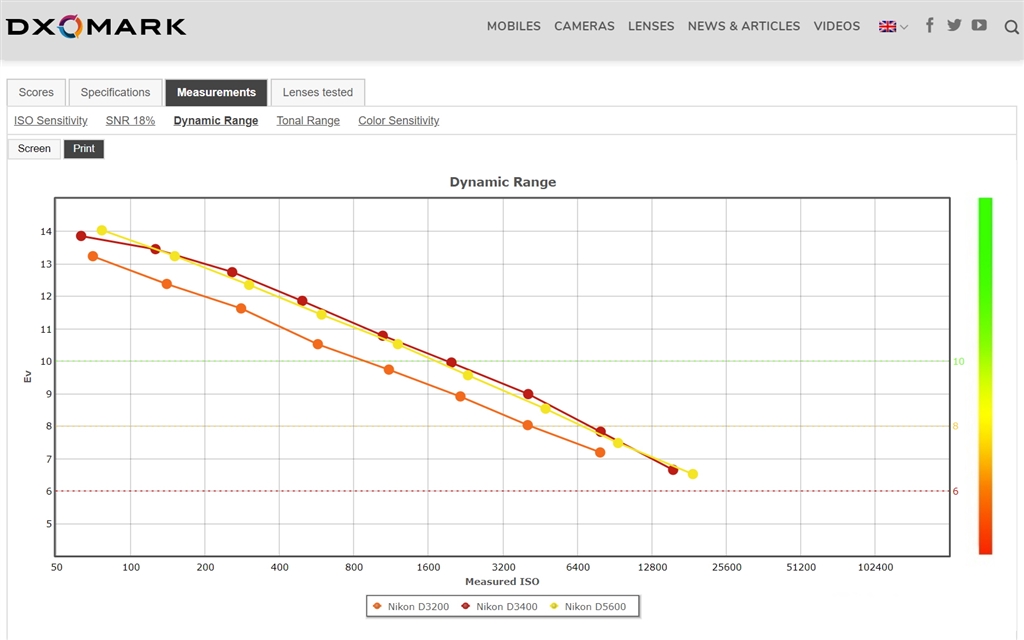Click the search magnifier icon

click(1011, 27)
